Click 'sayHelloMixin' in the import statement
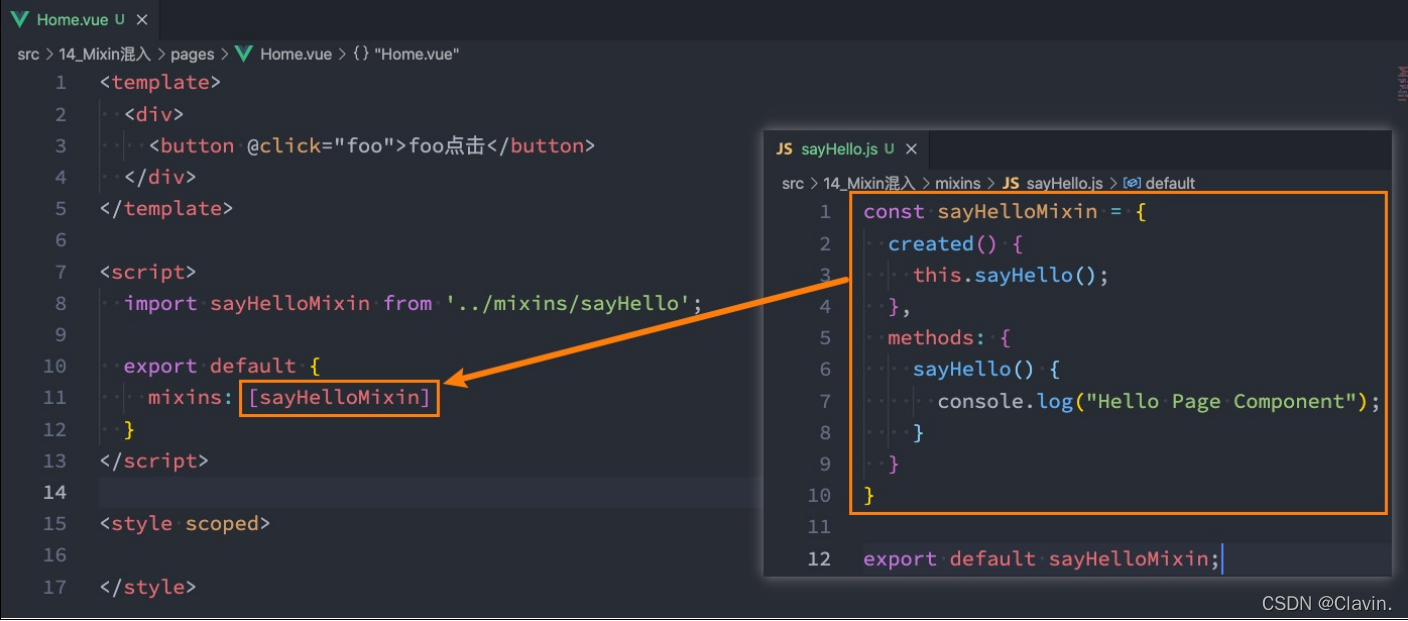 (290, 303)
